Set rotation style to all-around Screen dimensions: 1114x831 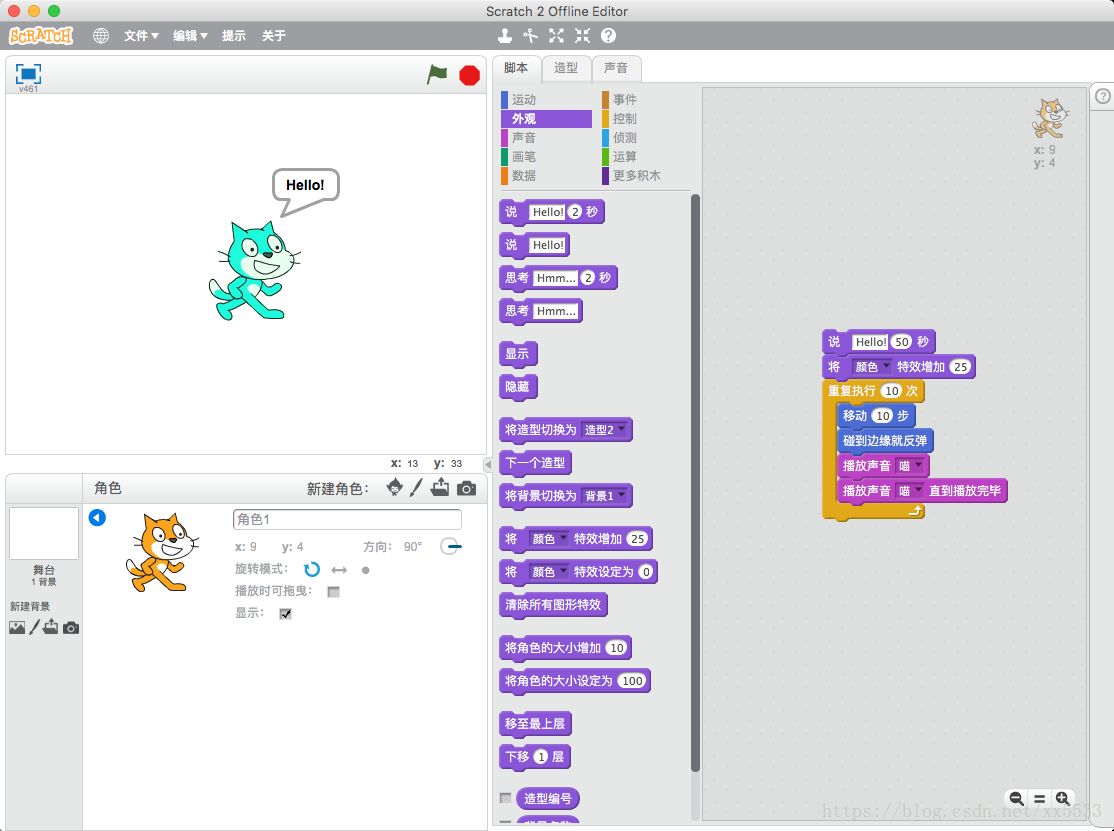311,570
